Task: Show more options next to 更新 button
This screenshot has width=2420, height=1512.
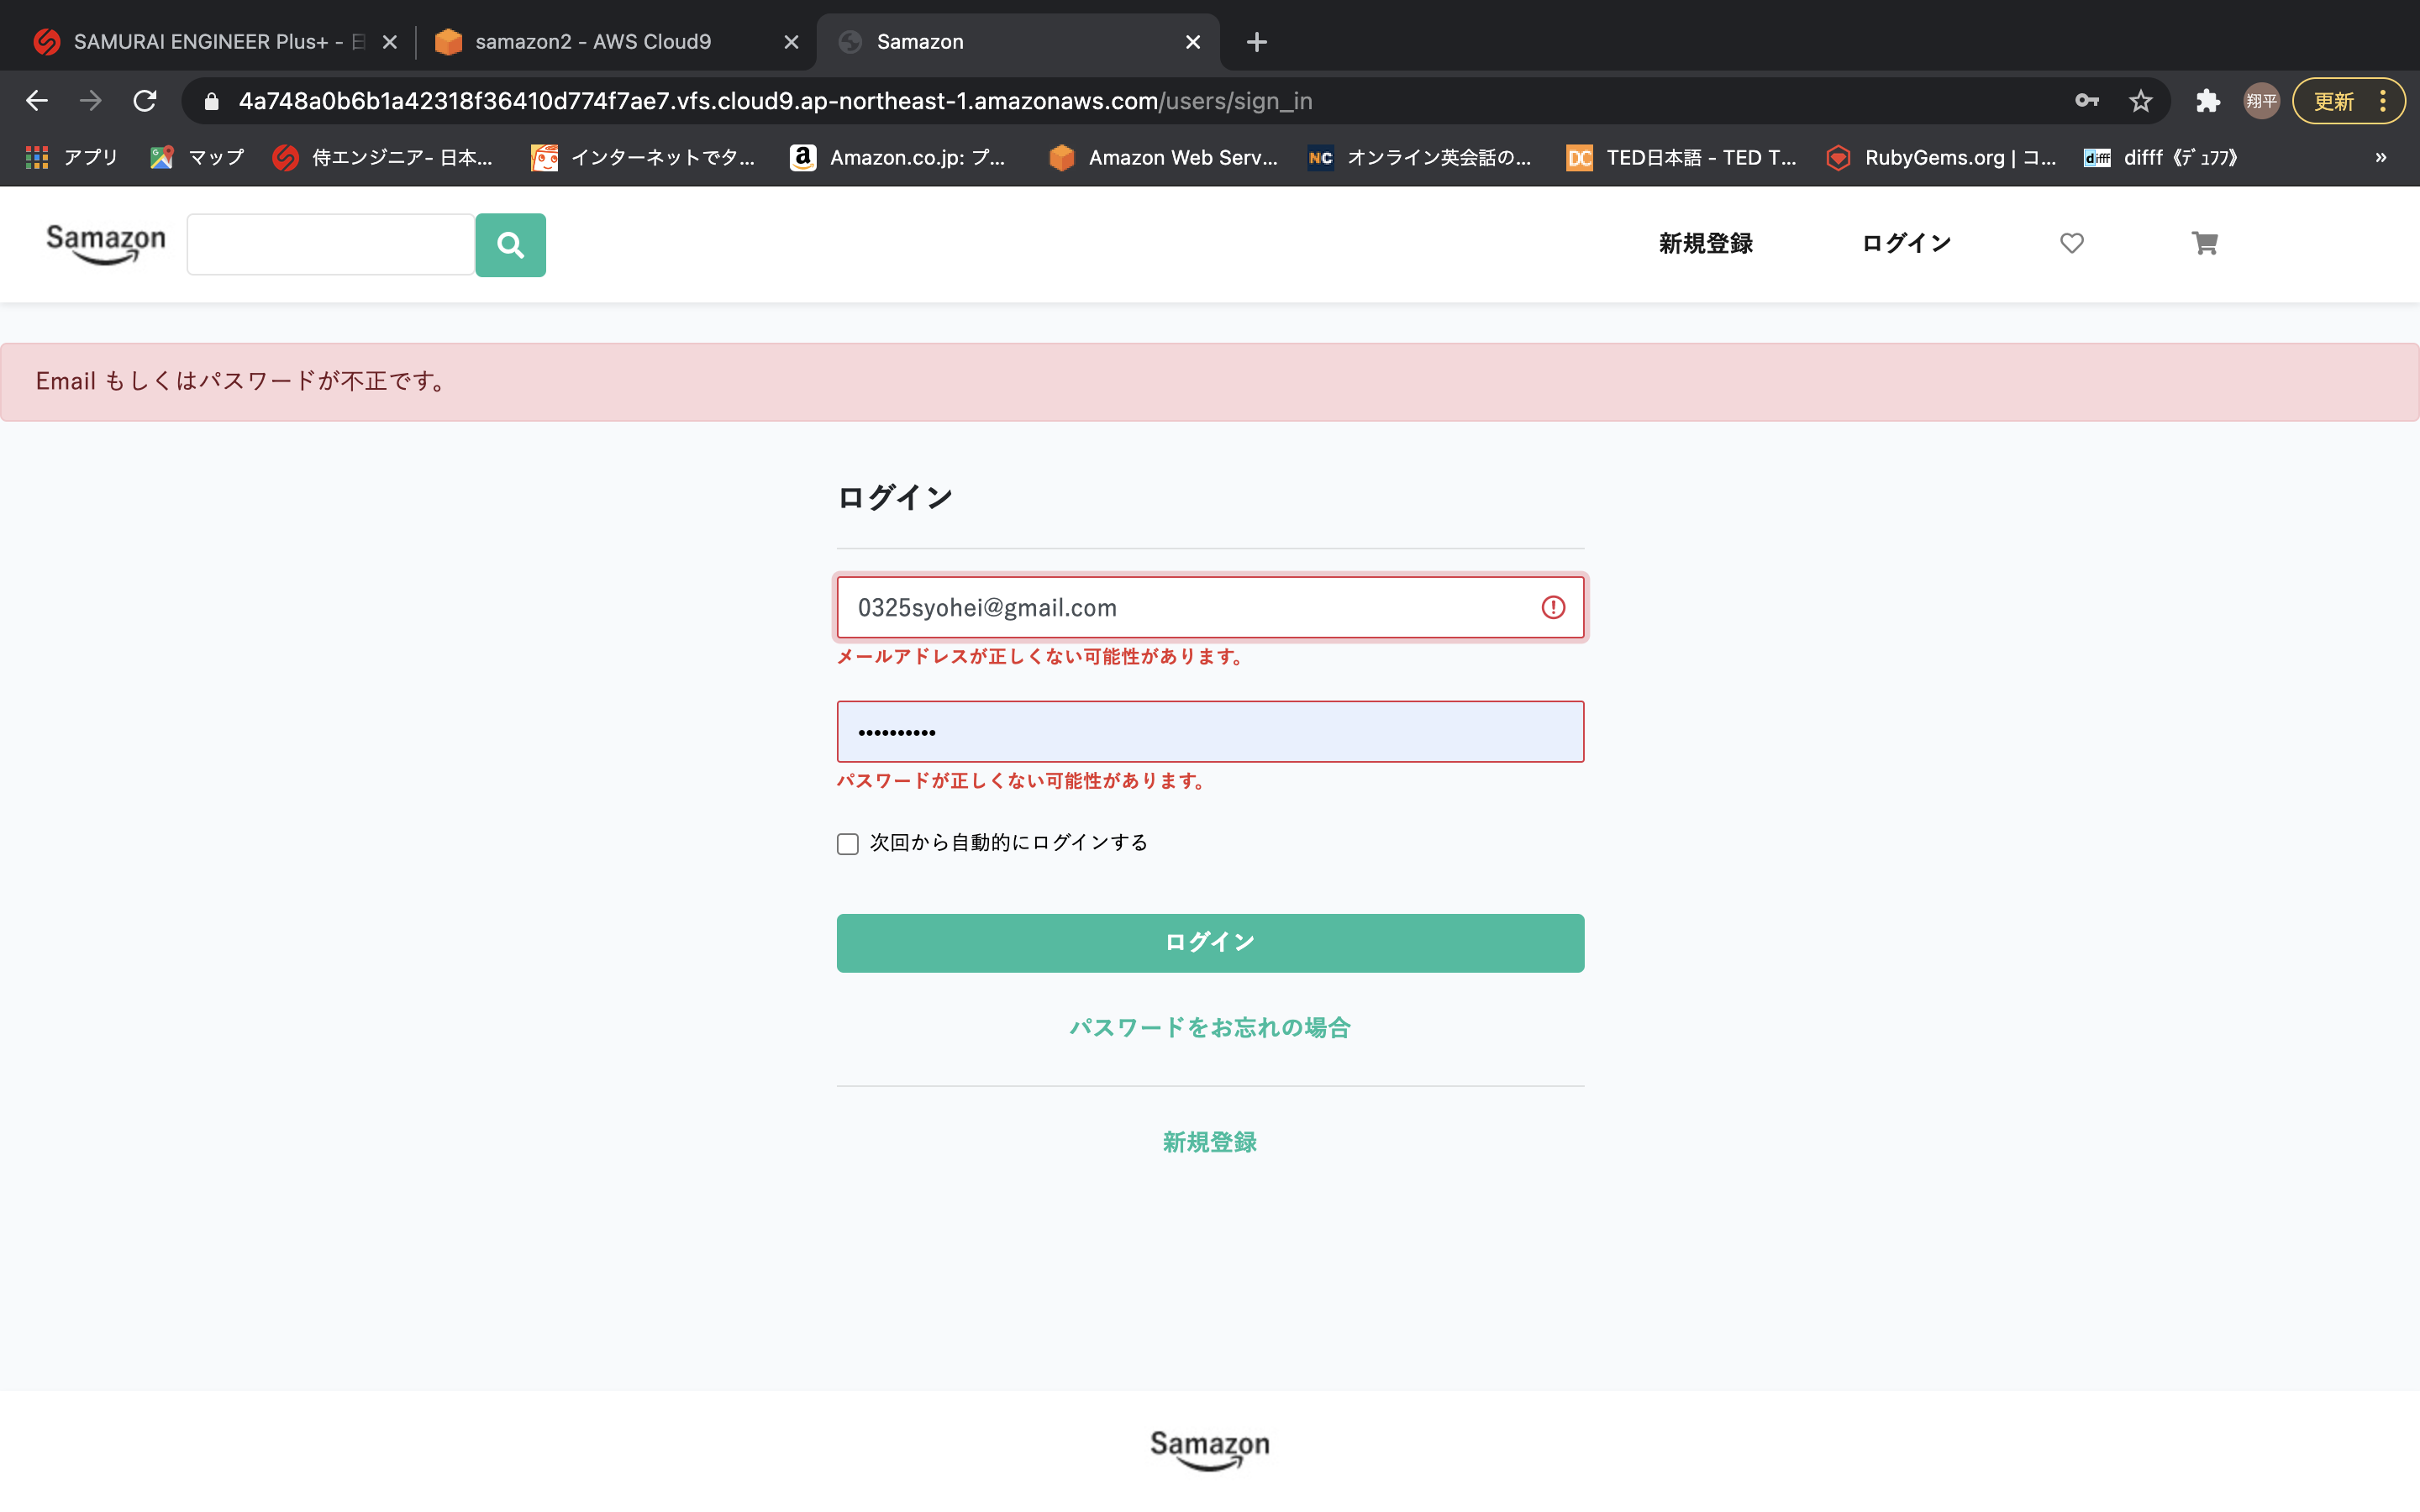Action: (x=2385, y=100)
